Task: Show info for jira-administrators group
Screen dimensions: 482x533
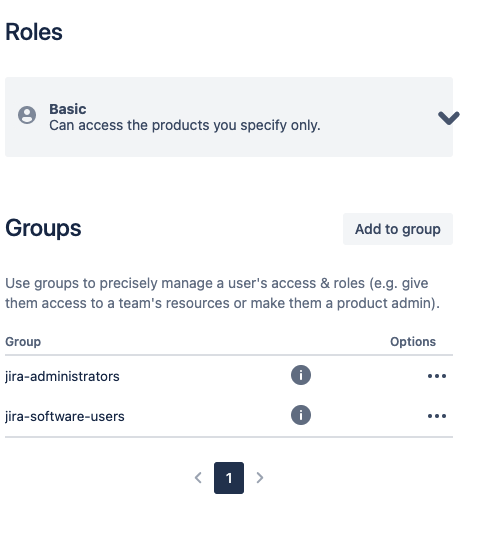Action: pos(301,375)
